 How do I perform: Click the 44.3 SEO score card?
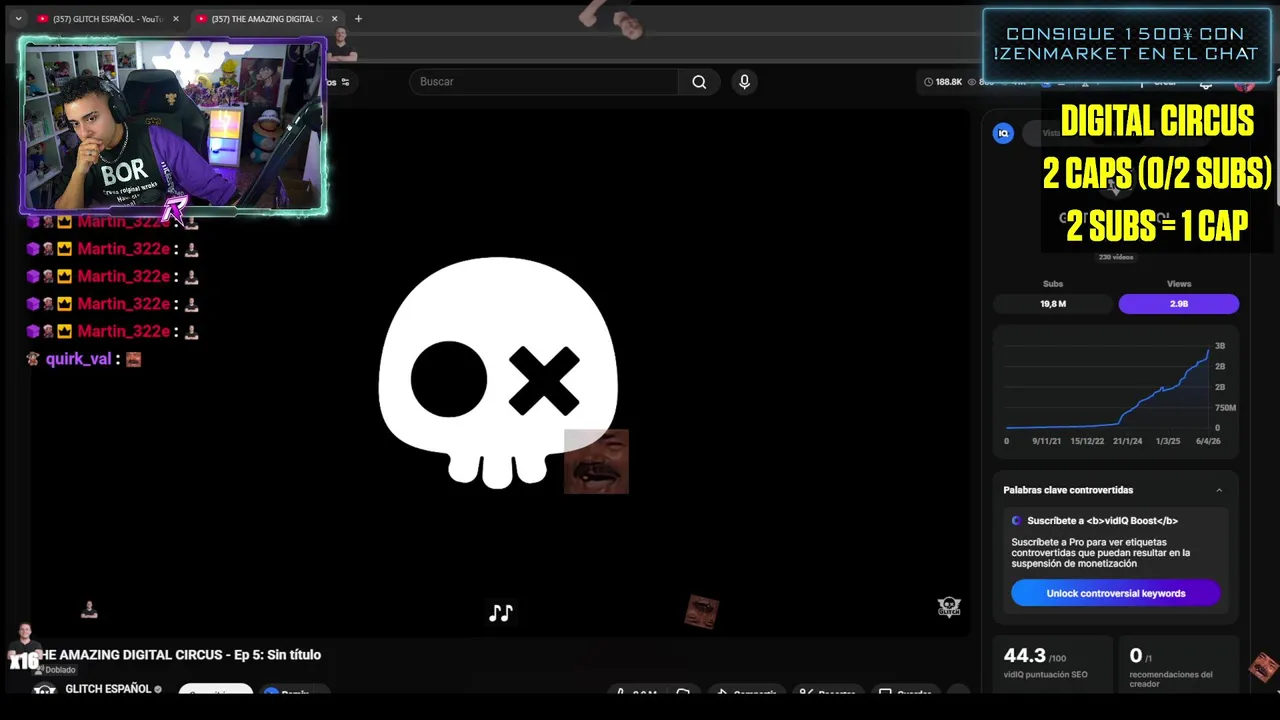click(x=1053, y=667)
